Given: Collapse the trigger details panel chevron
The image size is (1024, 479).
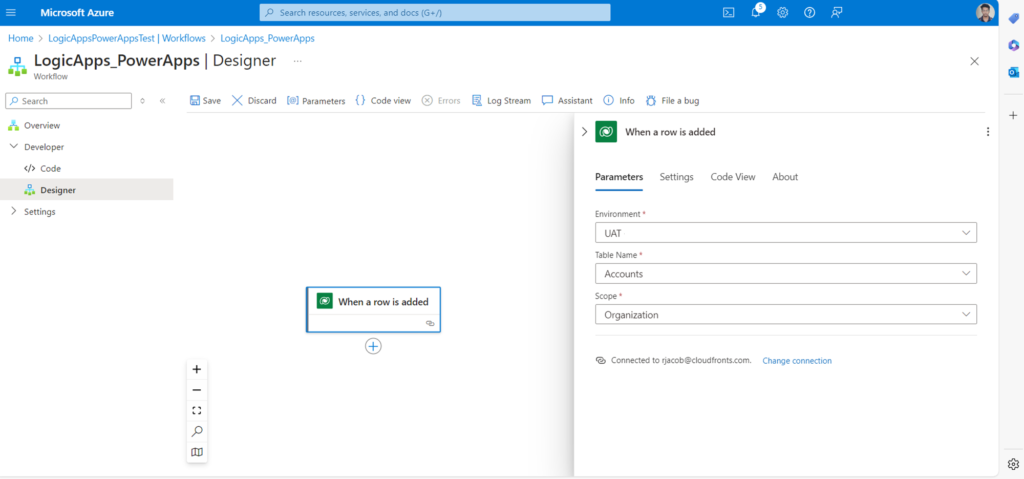Looking at the screenshot, I should 584,132.
